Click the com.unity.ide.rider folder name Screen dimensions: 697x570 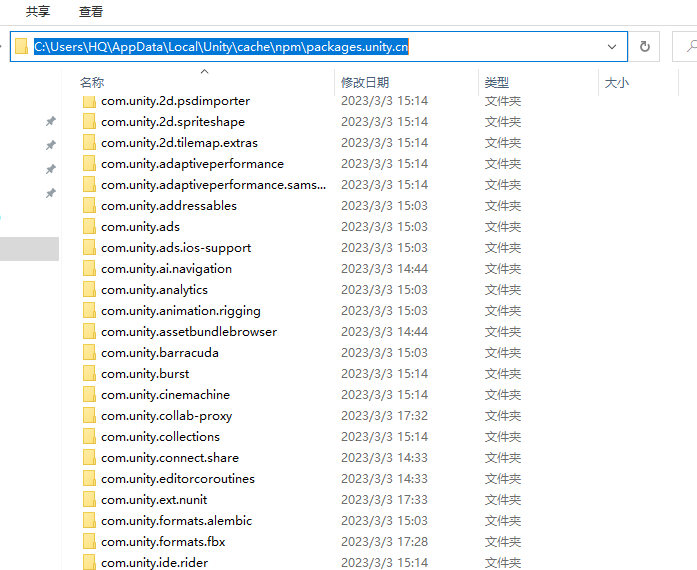pos(154,562)
